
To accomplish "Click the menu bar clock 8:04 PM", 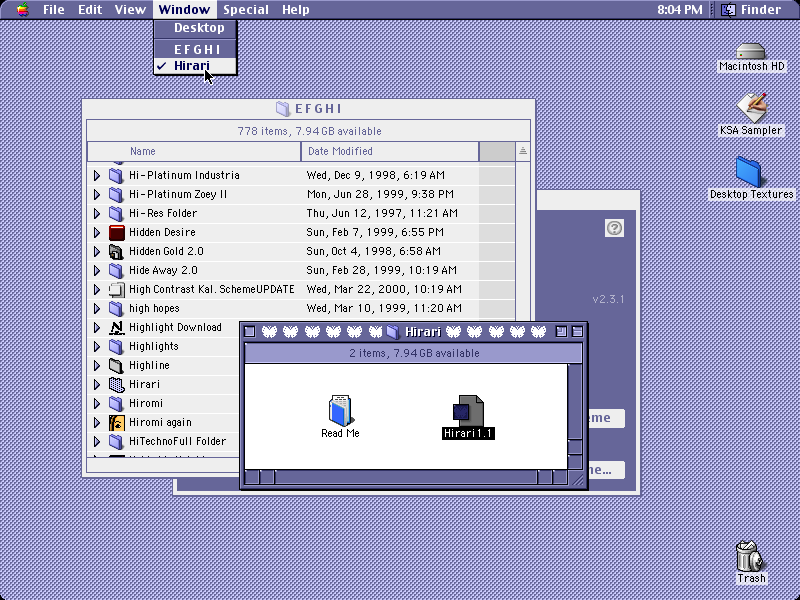I will [x=679, y=9].
